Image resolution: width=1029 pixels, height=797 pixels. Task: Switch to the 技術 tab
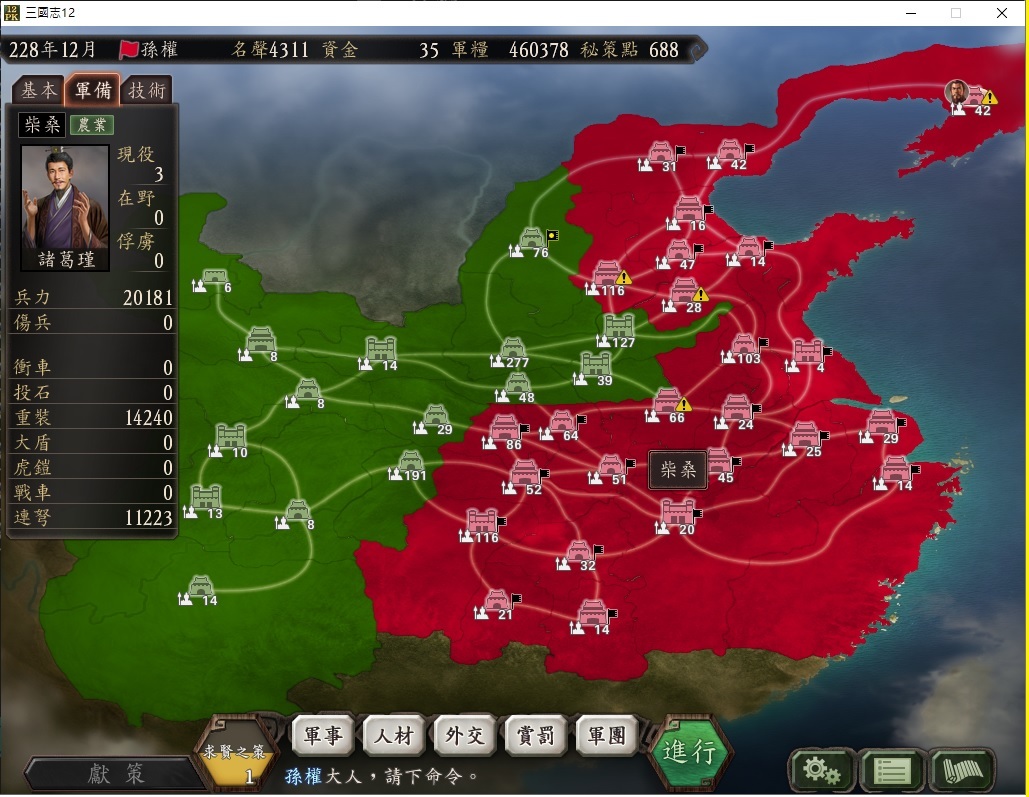click(x=146, y=90)
